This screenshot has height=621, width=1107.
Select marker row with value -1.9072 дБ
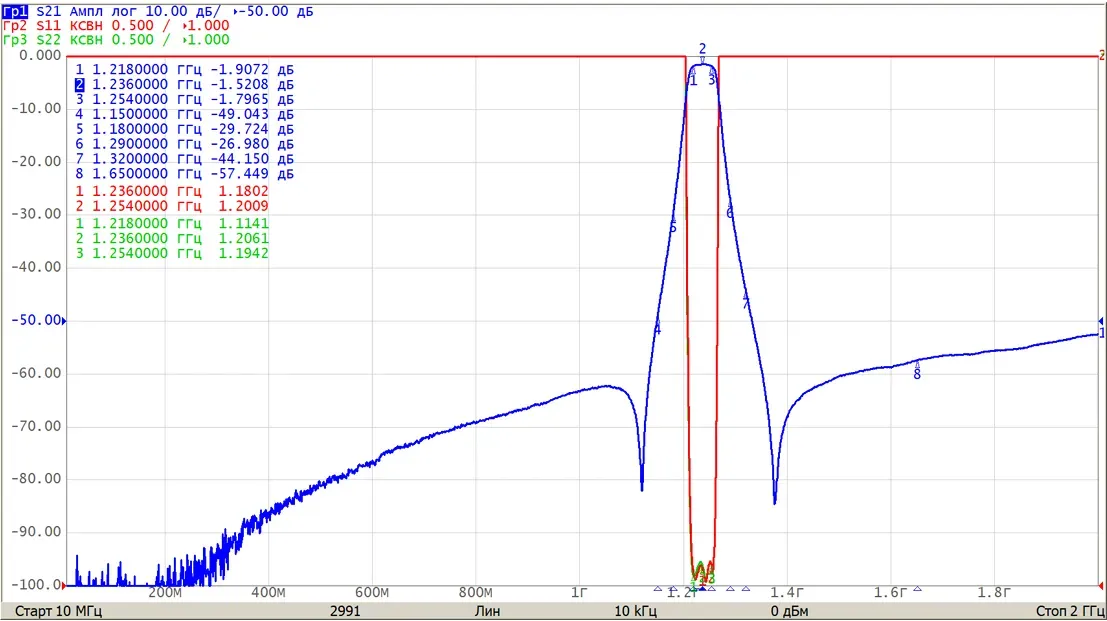click(x=184, y=70)
